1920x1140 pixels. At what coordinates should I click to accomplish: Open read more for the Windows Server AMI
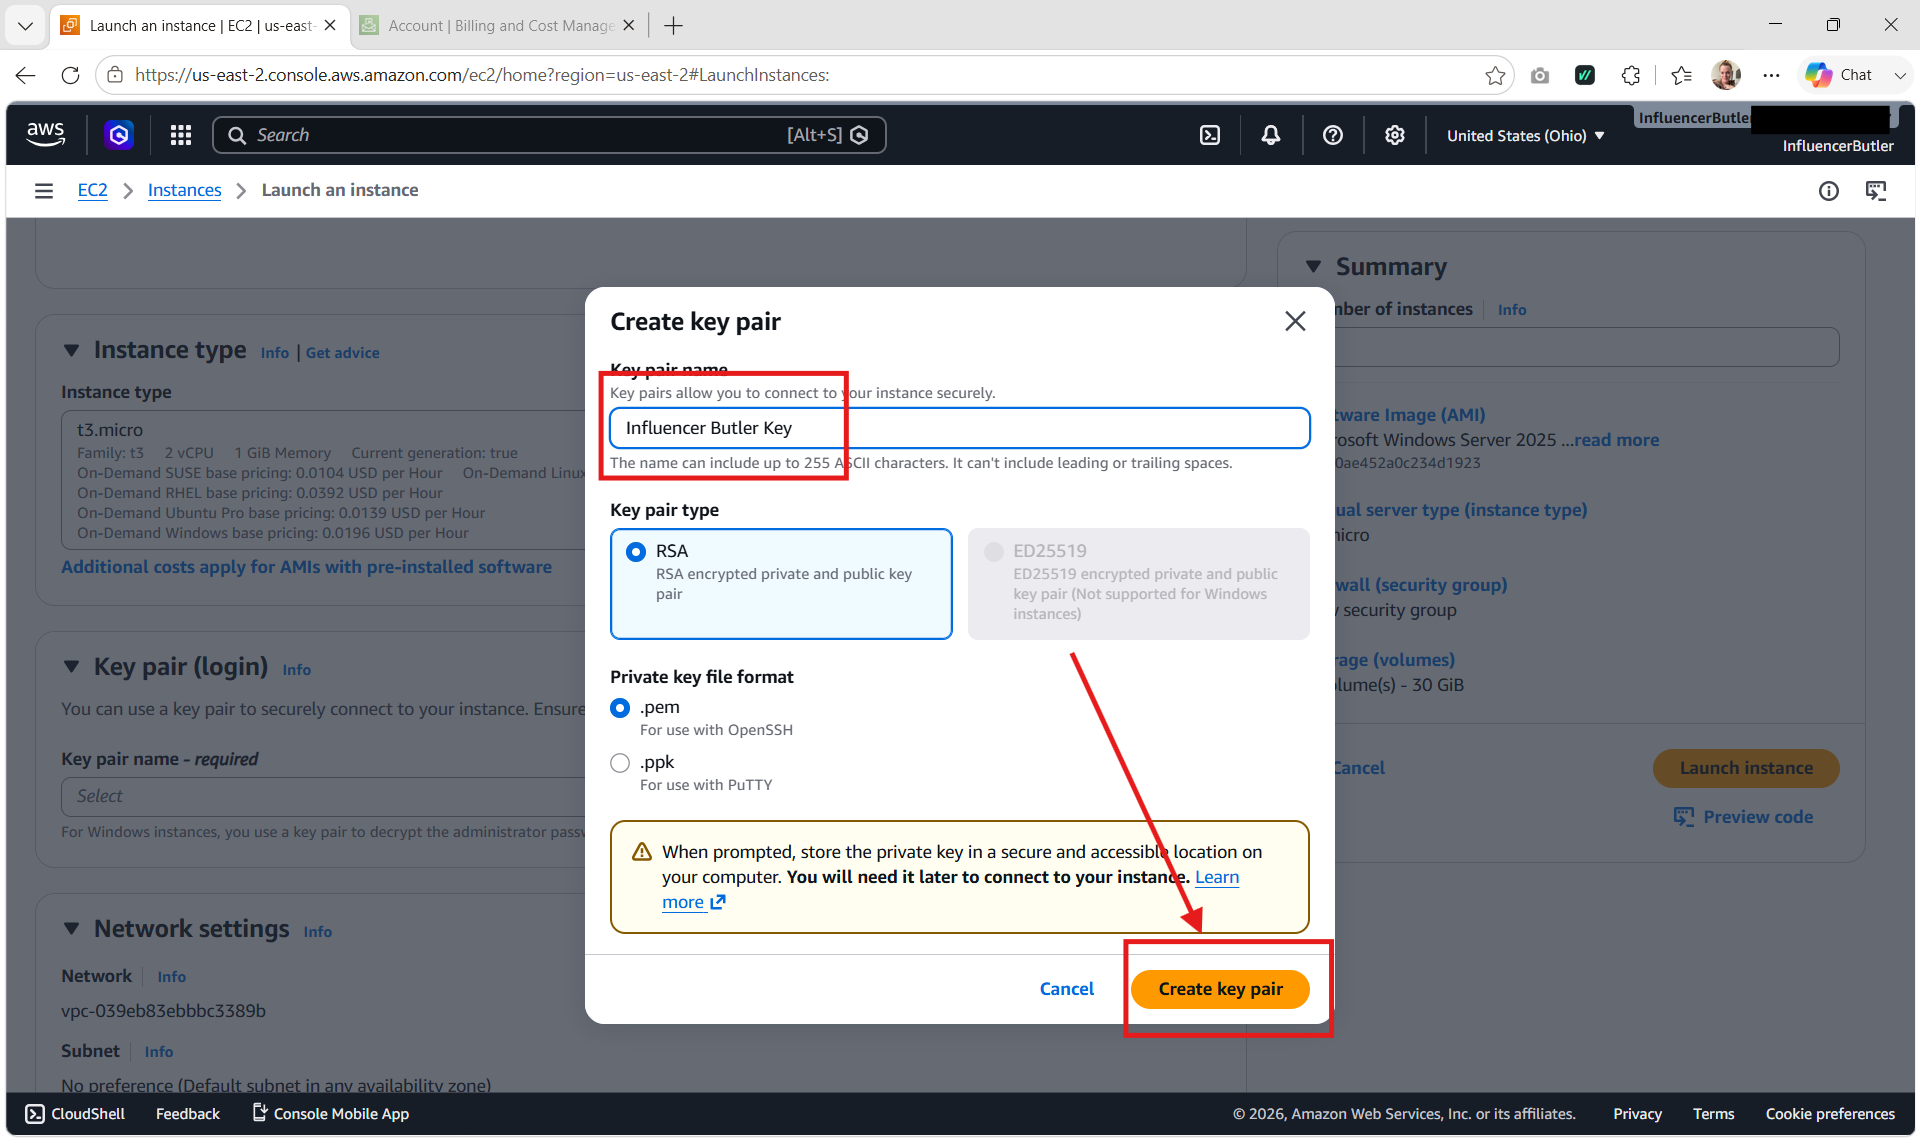[x=1617, y=440]
